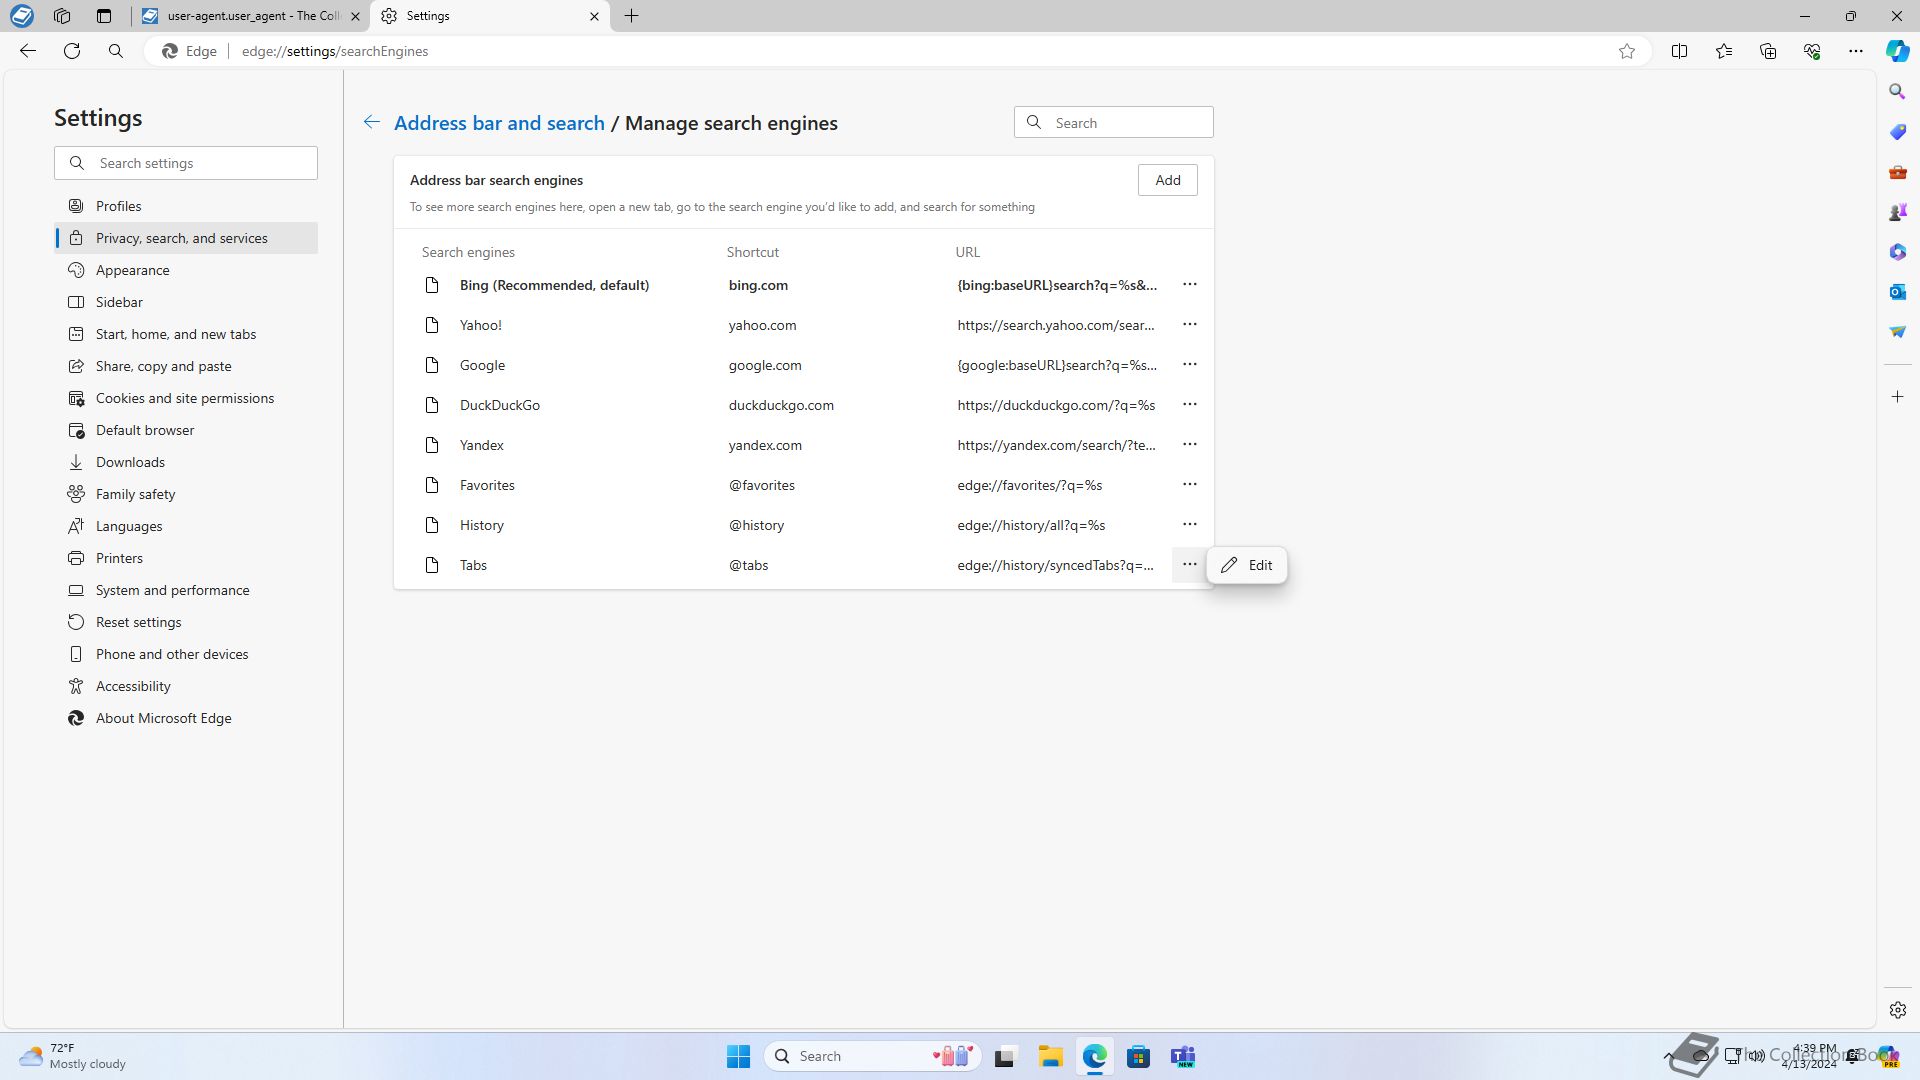
Task: Open Family safety settings
Action: click(186, 494)
